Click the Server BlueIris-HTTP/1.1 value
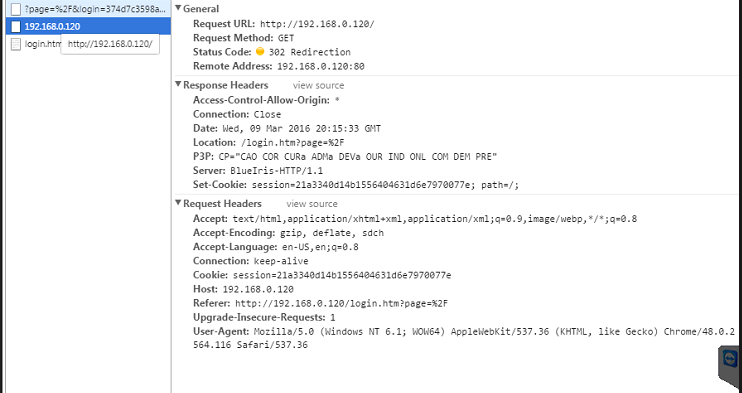The height and width of the screenshot is (393, 742). tap(277, 171)
